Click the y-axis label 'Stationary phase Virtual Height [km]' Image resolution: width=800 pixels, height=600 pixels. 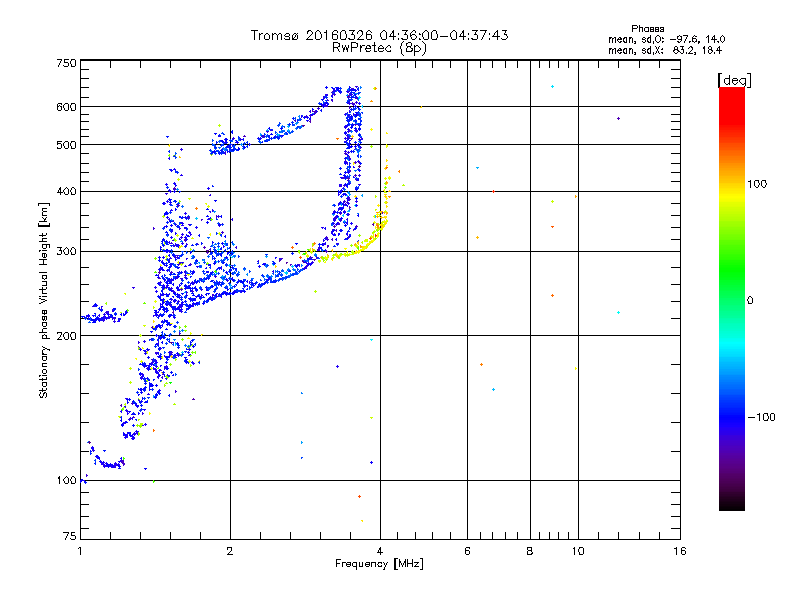click(x=44, y=300)
